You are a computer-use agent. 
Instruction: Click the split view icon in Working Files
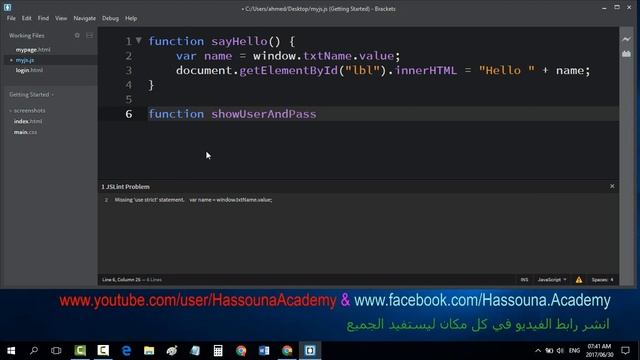(x=89, y=36)
